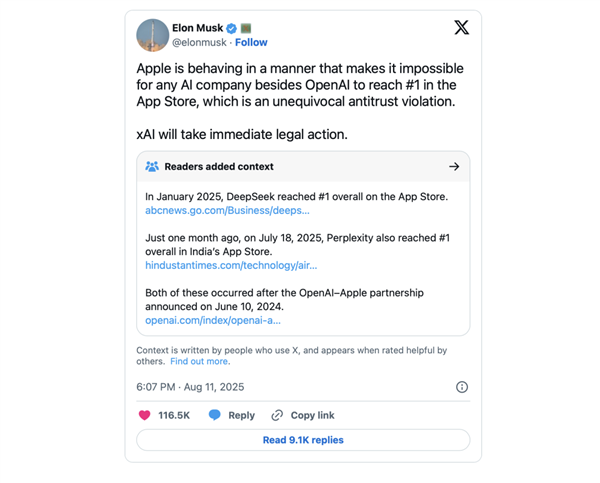Click the heart like icon
The height and width of the screenshot is (483, 600).
(x=145, y=415)
